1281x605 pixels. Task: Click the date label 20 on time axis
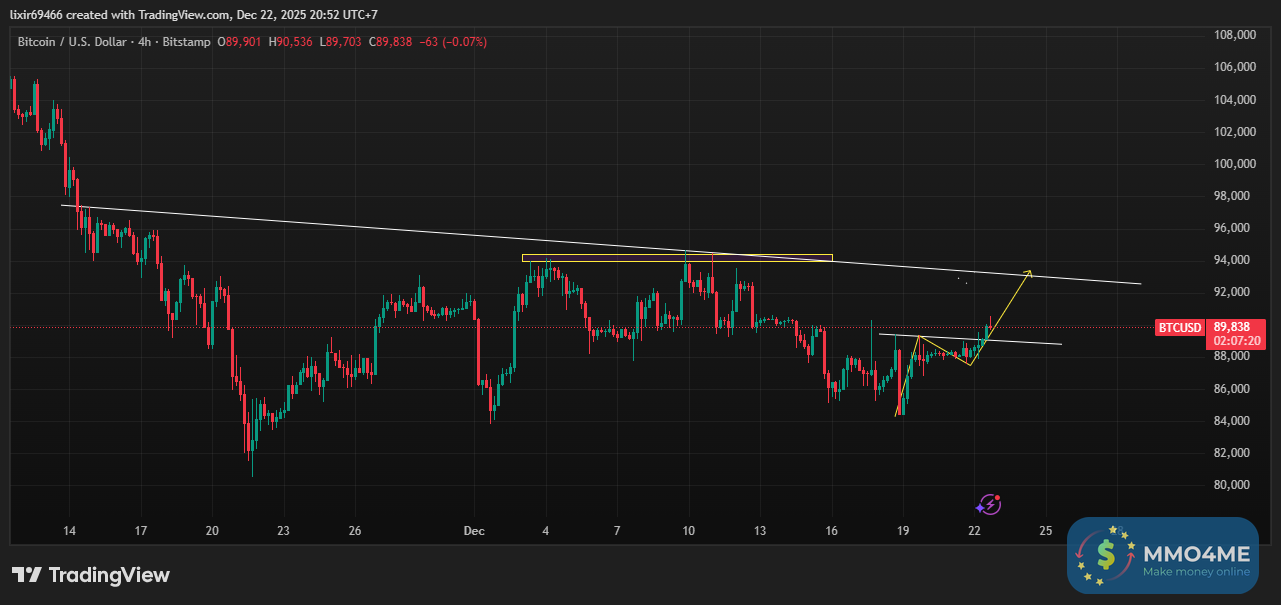click(212, 530)
